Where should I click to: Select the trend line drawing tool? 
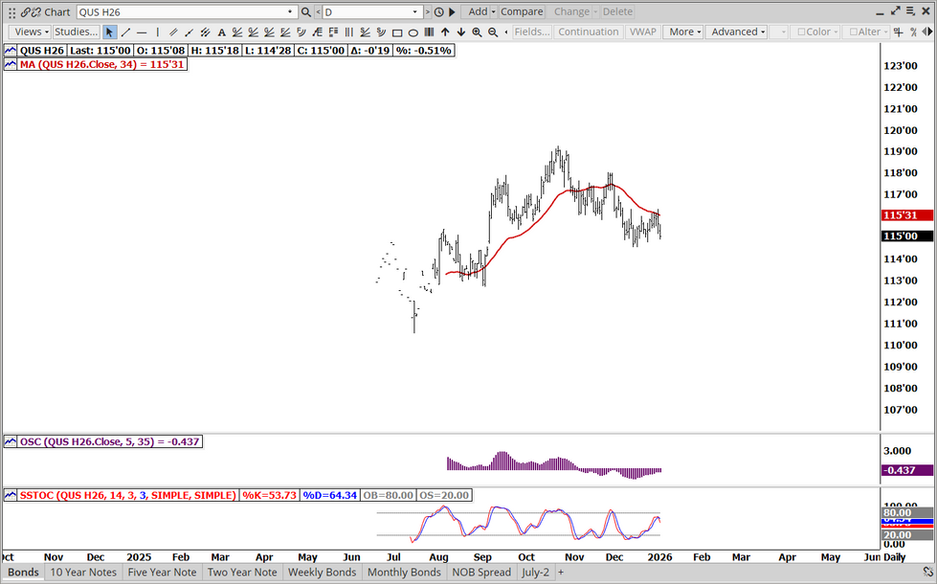pyautogui.click(x=125, y=32)
